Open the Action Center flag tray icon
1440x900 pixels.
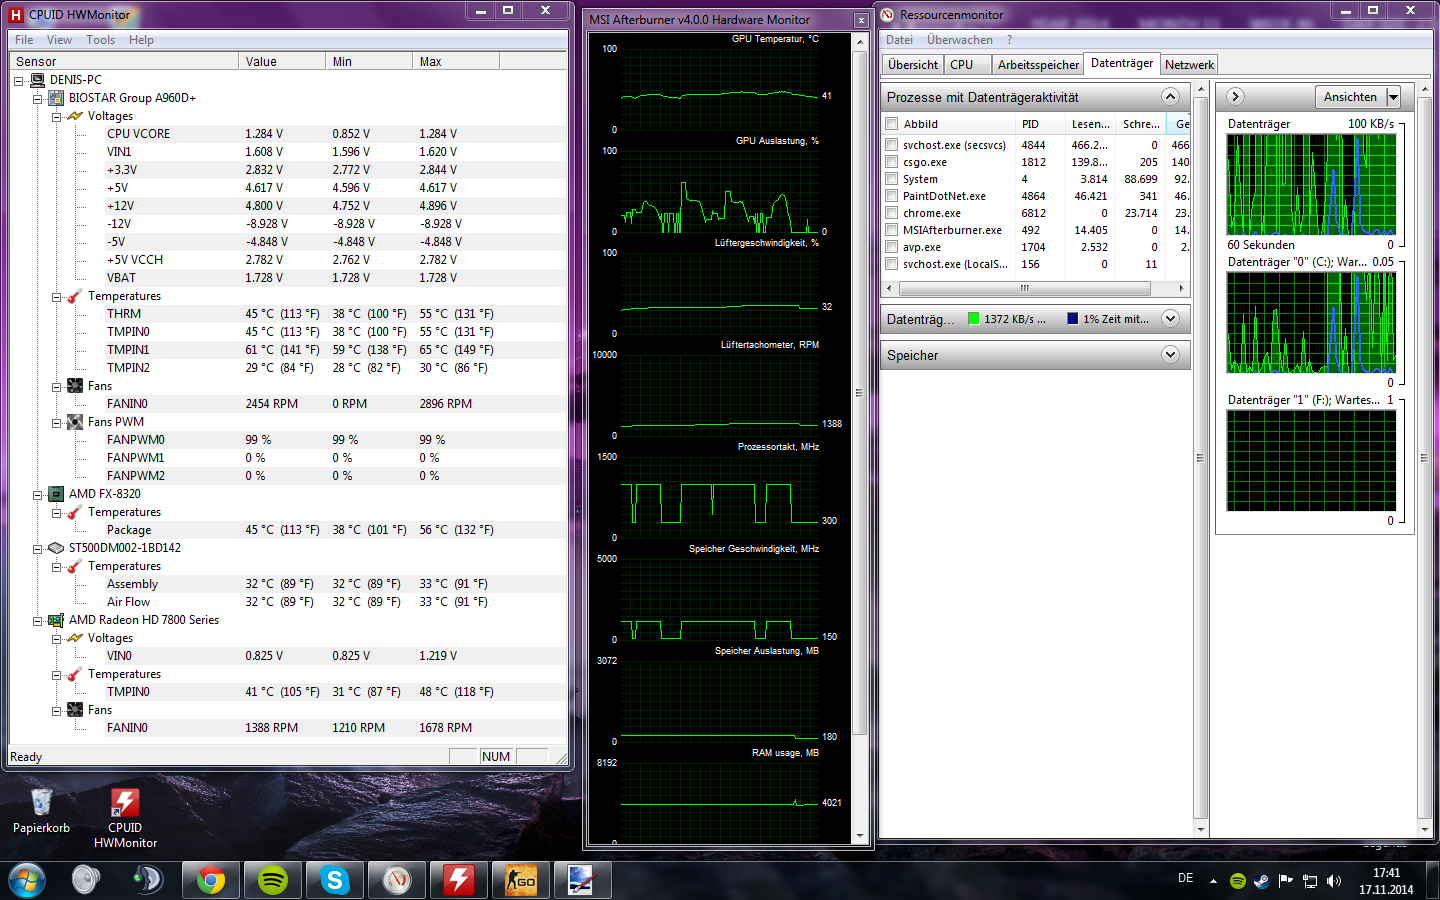[x=1286, y=881]
